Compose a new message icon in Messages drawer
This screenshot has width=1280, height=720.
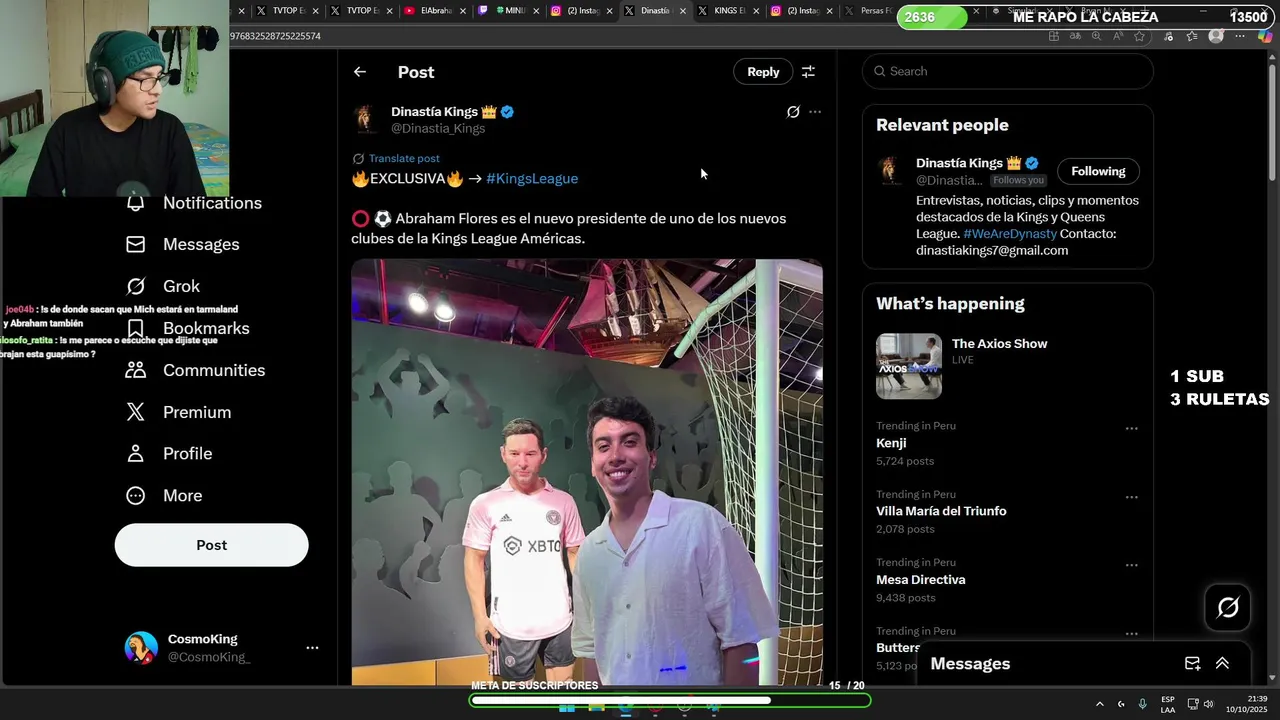pyautogui.click(x=1192, y=663)
